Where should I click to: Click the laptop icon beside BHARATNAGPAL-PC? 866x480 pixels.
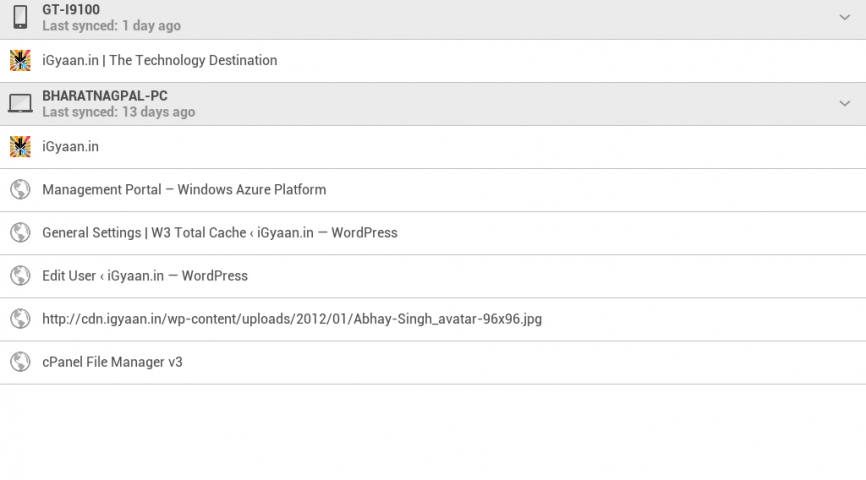point(20,103)
